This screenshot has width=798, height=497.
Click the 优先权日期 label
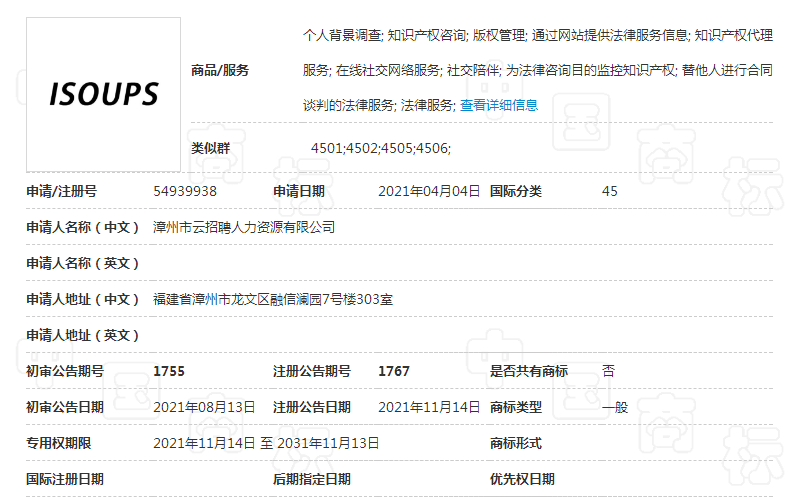point(522,479)
